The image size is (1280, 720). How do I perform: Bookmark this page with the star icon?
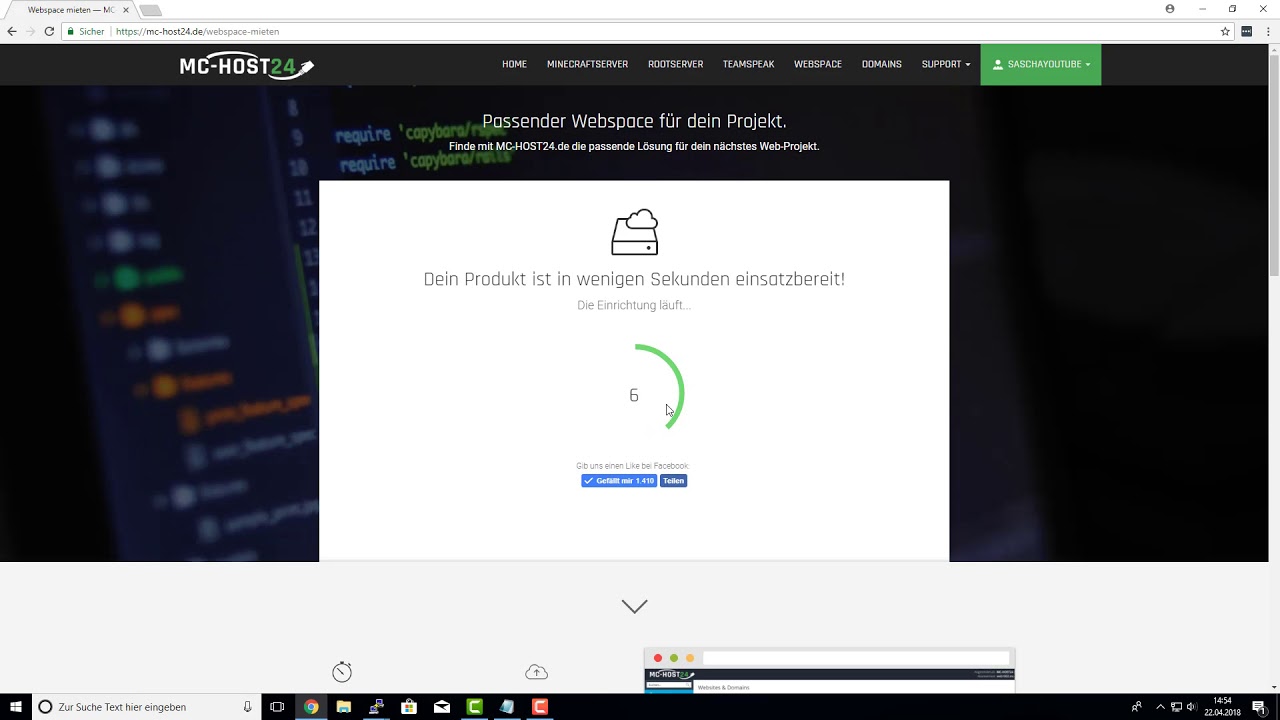pyautogui.click(x=1225, y=31)
